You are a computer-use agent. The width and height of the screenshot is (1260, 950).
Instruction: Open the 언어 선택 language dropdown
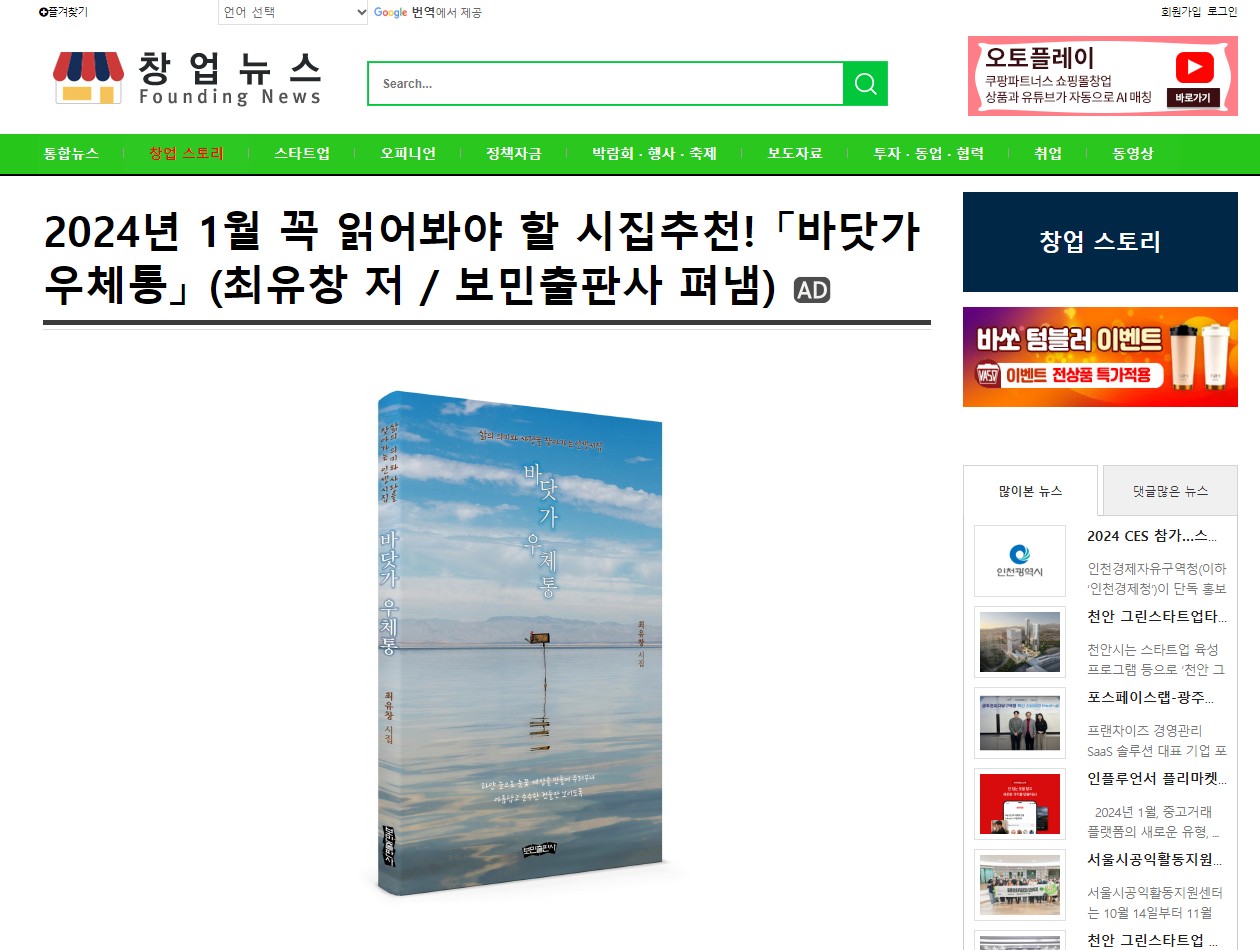293,13
